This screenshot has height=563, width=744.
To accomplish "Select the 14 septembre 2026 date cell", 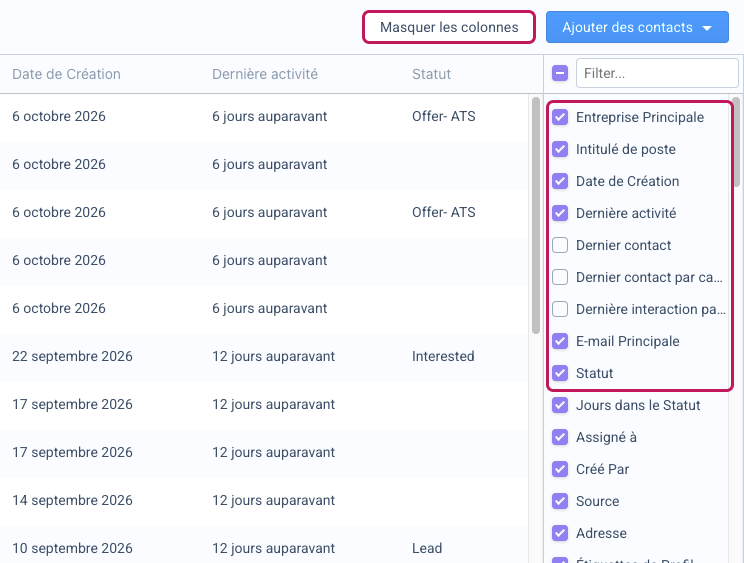I will [x=72, y=500].
